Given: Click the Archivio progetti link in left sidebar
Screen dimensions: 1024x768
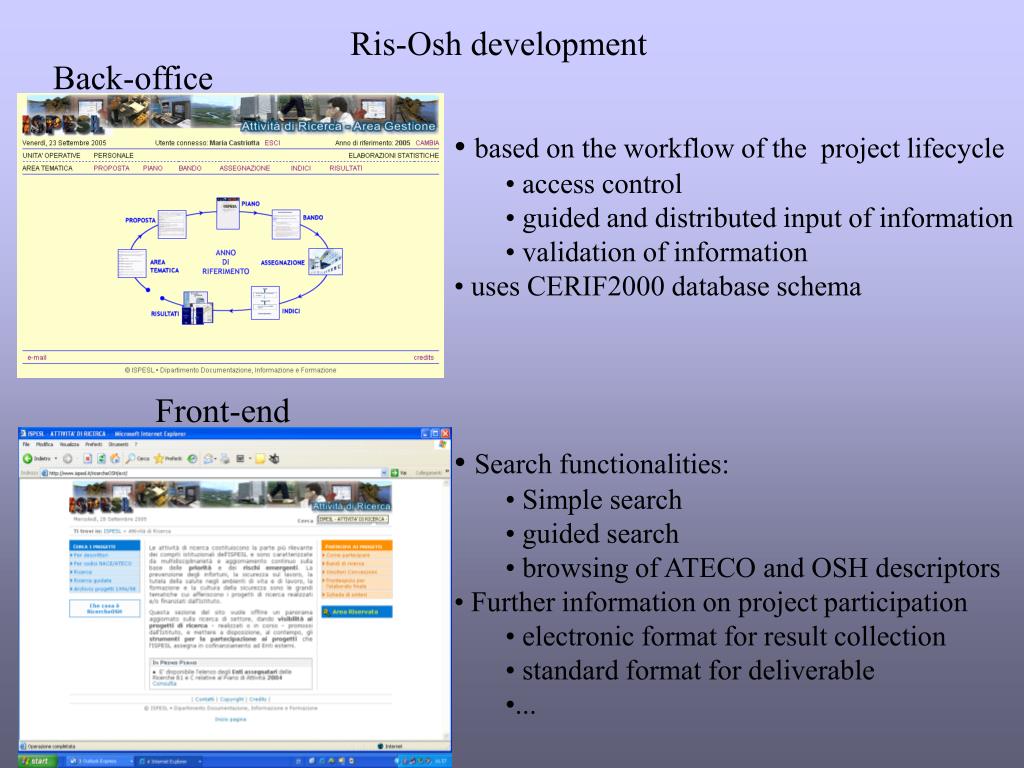Looking at the screenshot, I should 104,588.
